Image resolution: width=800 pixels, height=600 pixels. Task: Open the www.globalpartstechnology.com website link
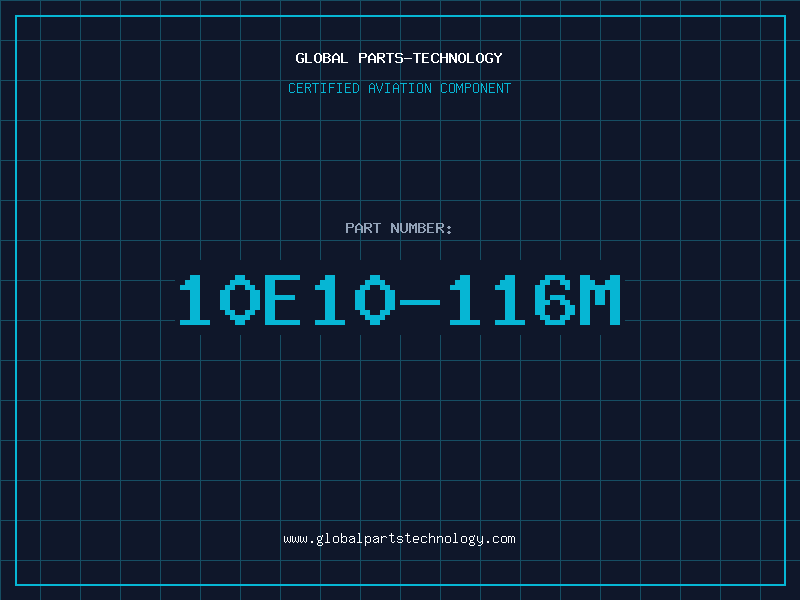(399, 539)
